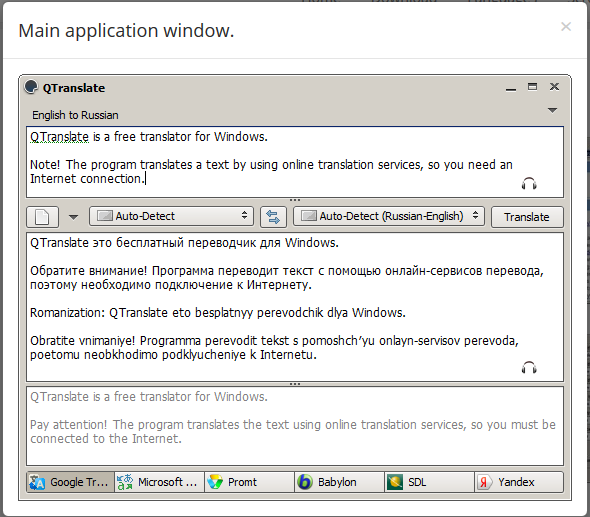This screenshot has height=517, width=590.
Task: Play audio of the source English text
Action: 529,184
